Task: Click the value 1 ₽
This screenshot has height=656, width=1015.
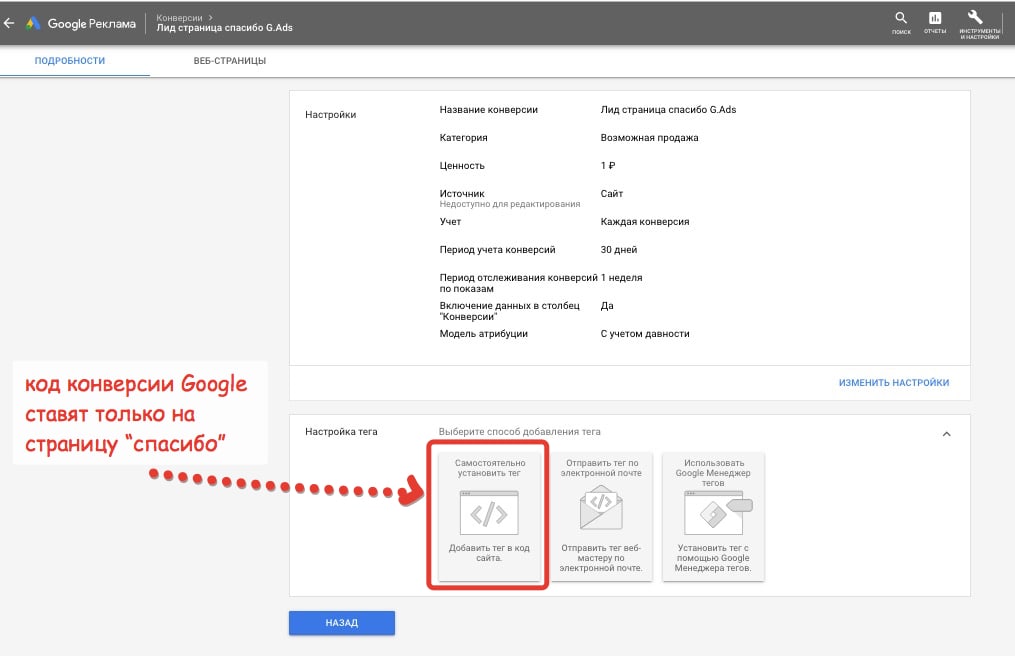Action: 608,166
